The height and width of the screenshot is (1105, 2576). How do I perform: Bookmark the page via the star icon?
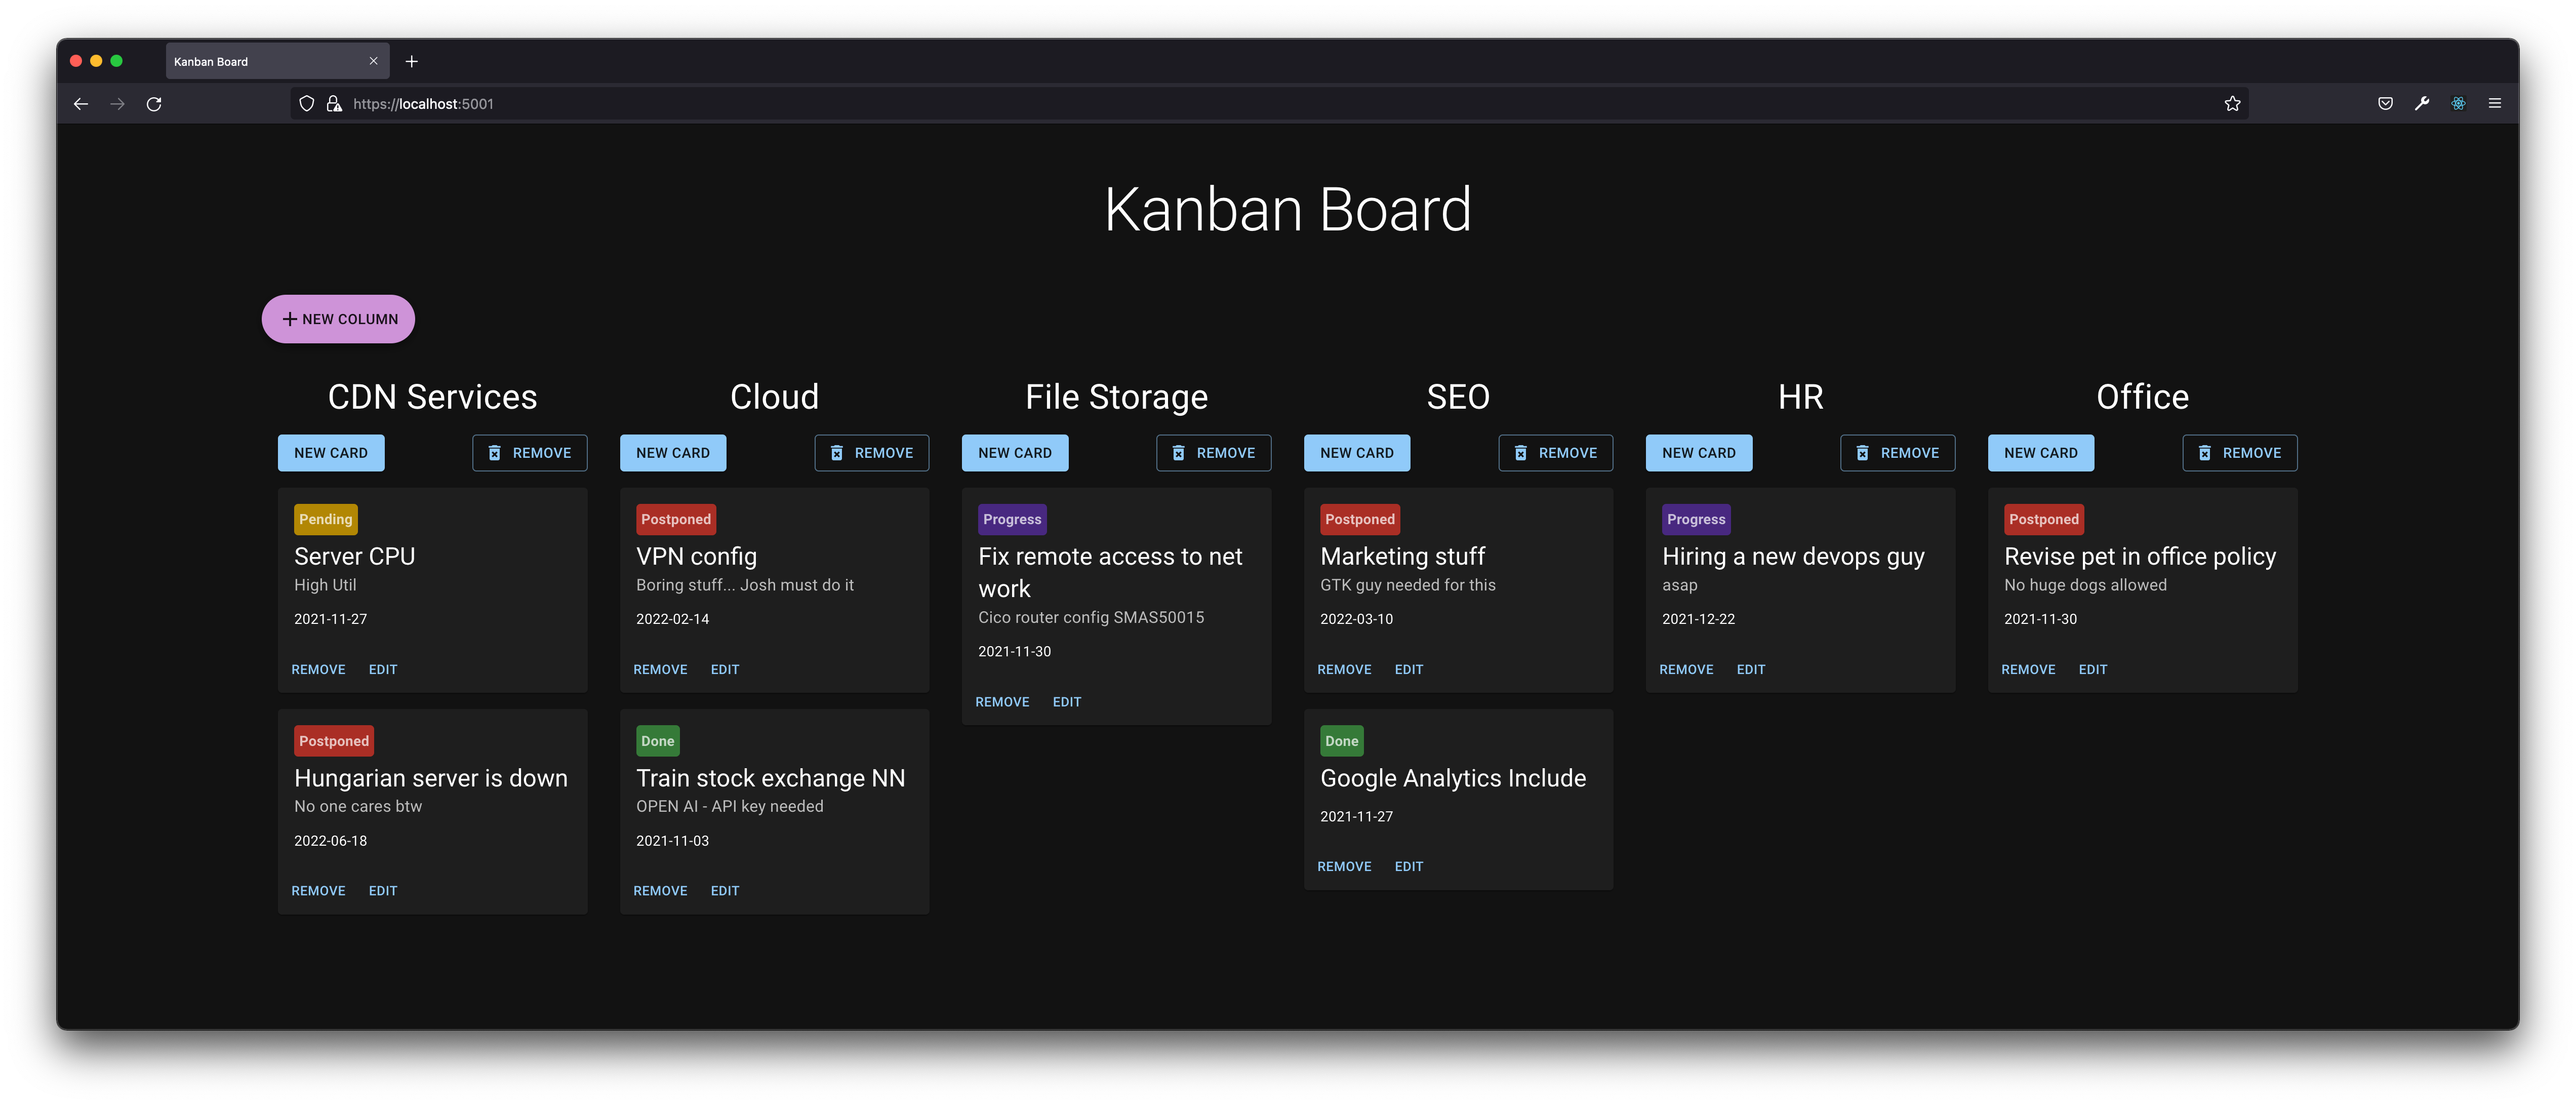(2232, 103)
